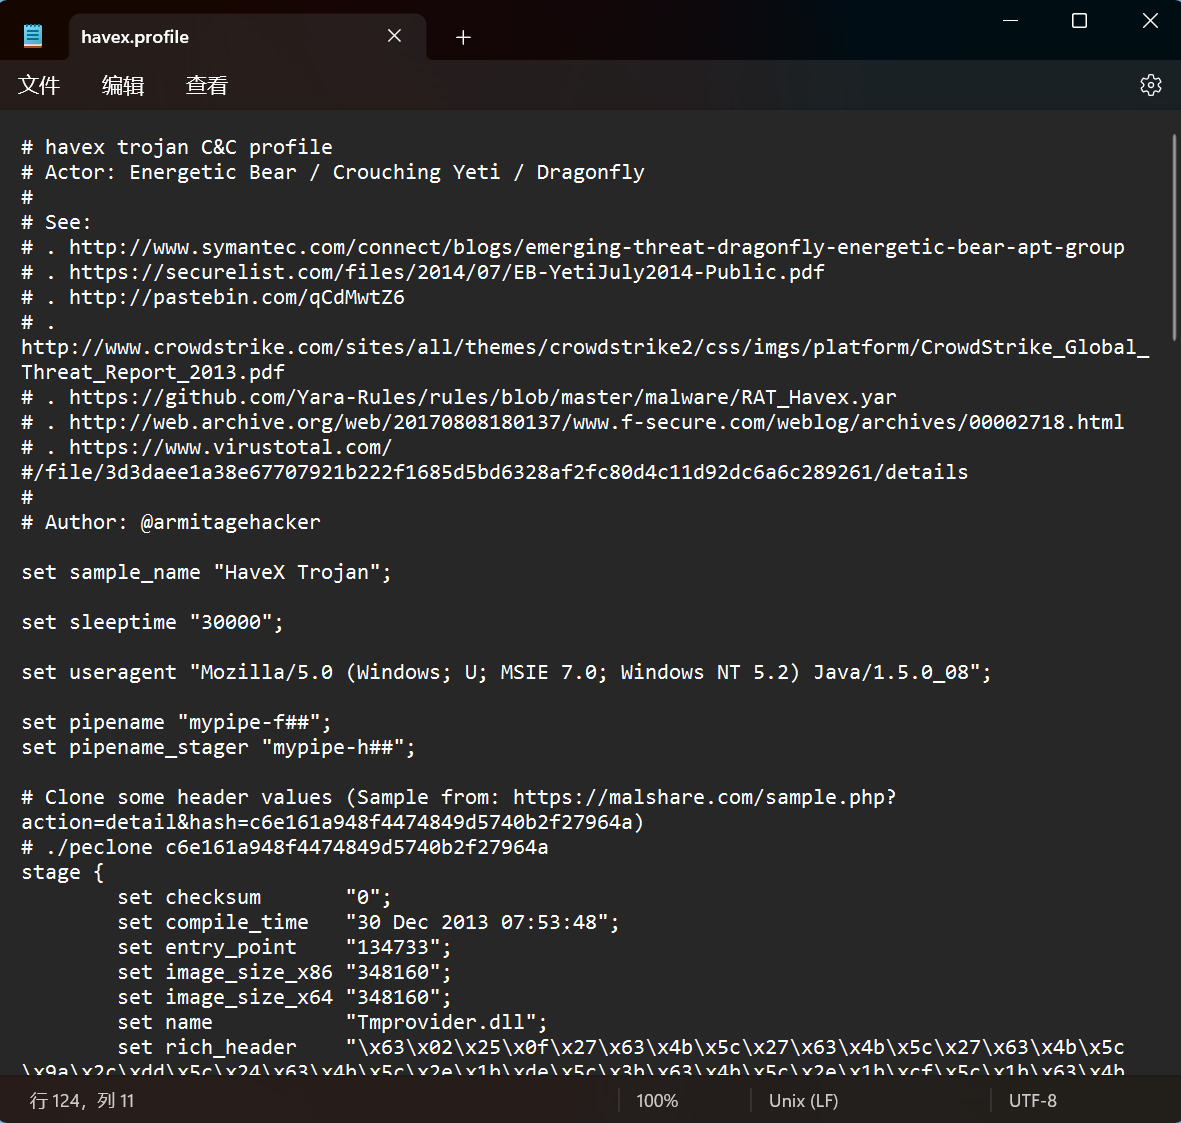Click the "# Author: @armitagehacker" line
This screenshot has width=1181, height=1123.
tap(171, 522)
